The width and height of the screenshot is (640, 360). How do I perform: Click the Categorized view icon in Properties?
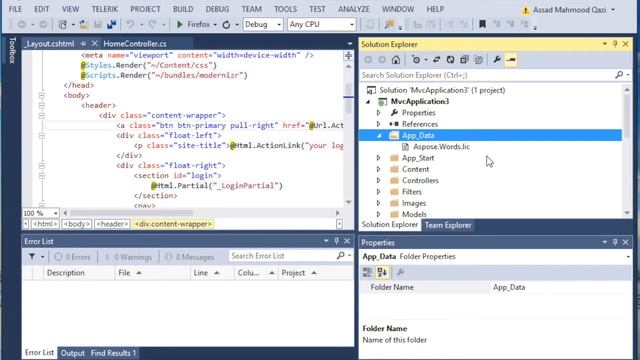(x=367, y=272)
